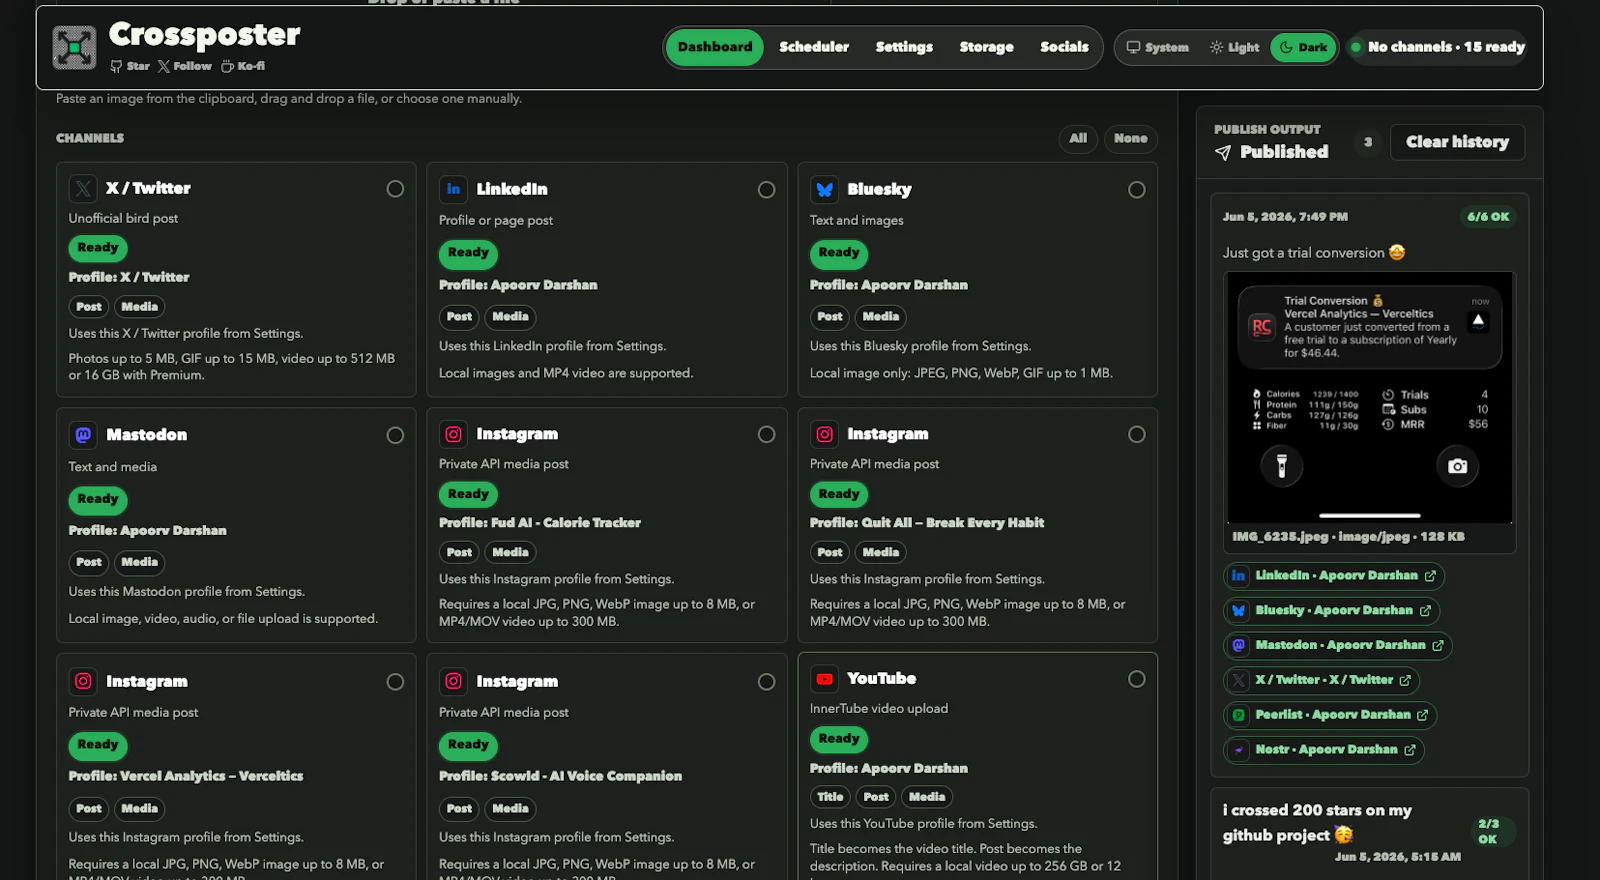Click the Title tag on YouTube card

coord(830,797)
